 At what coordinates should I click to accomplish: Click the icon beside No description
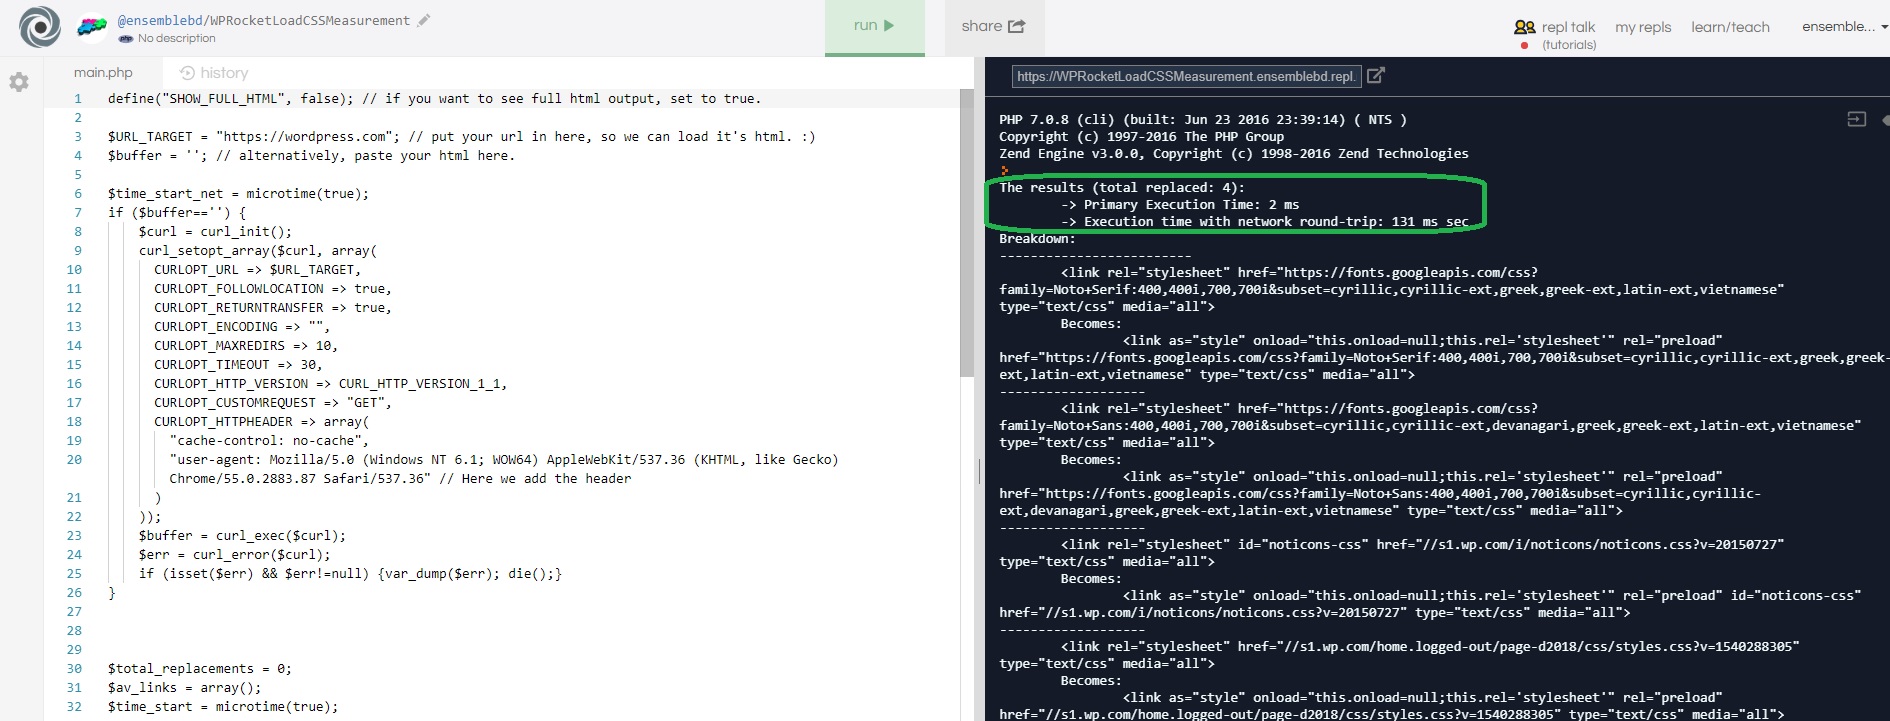[x=125, y=38]
